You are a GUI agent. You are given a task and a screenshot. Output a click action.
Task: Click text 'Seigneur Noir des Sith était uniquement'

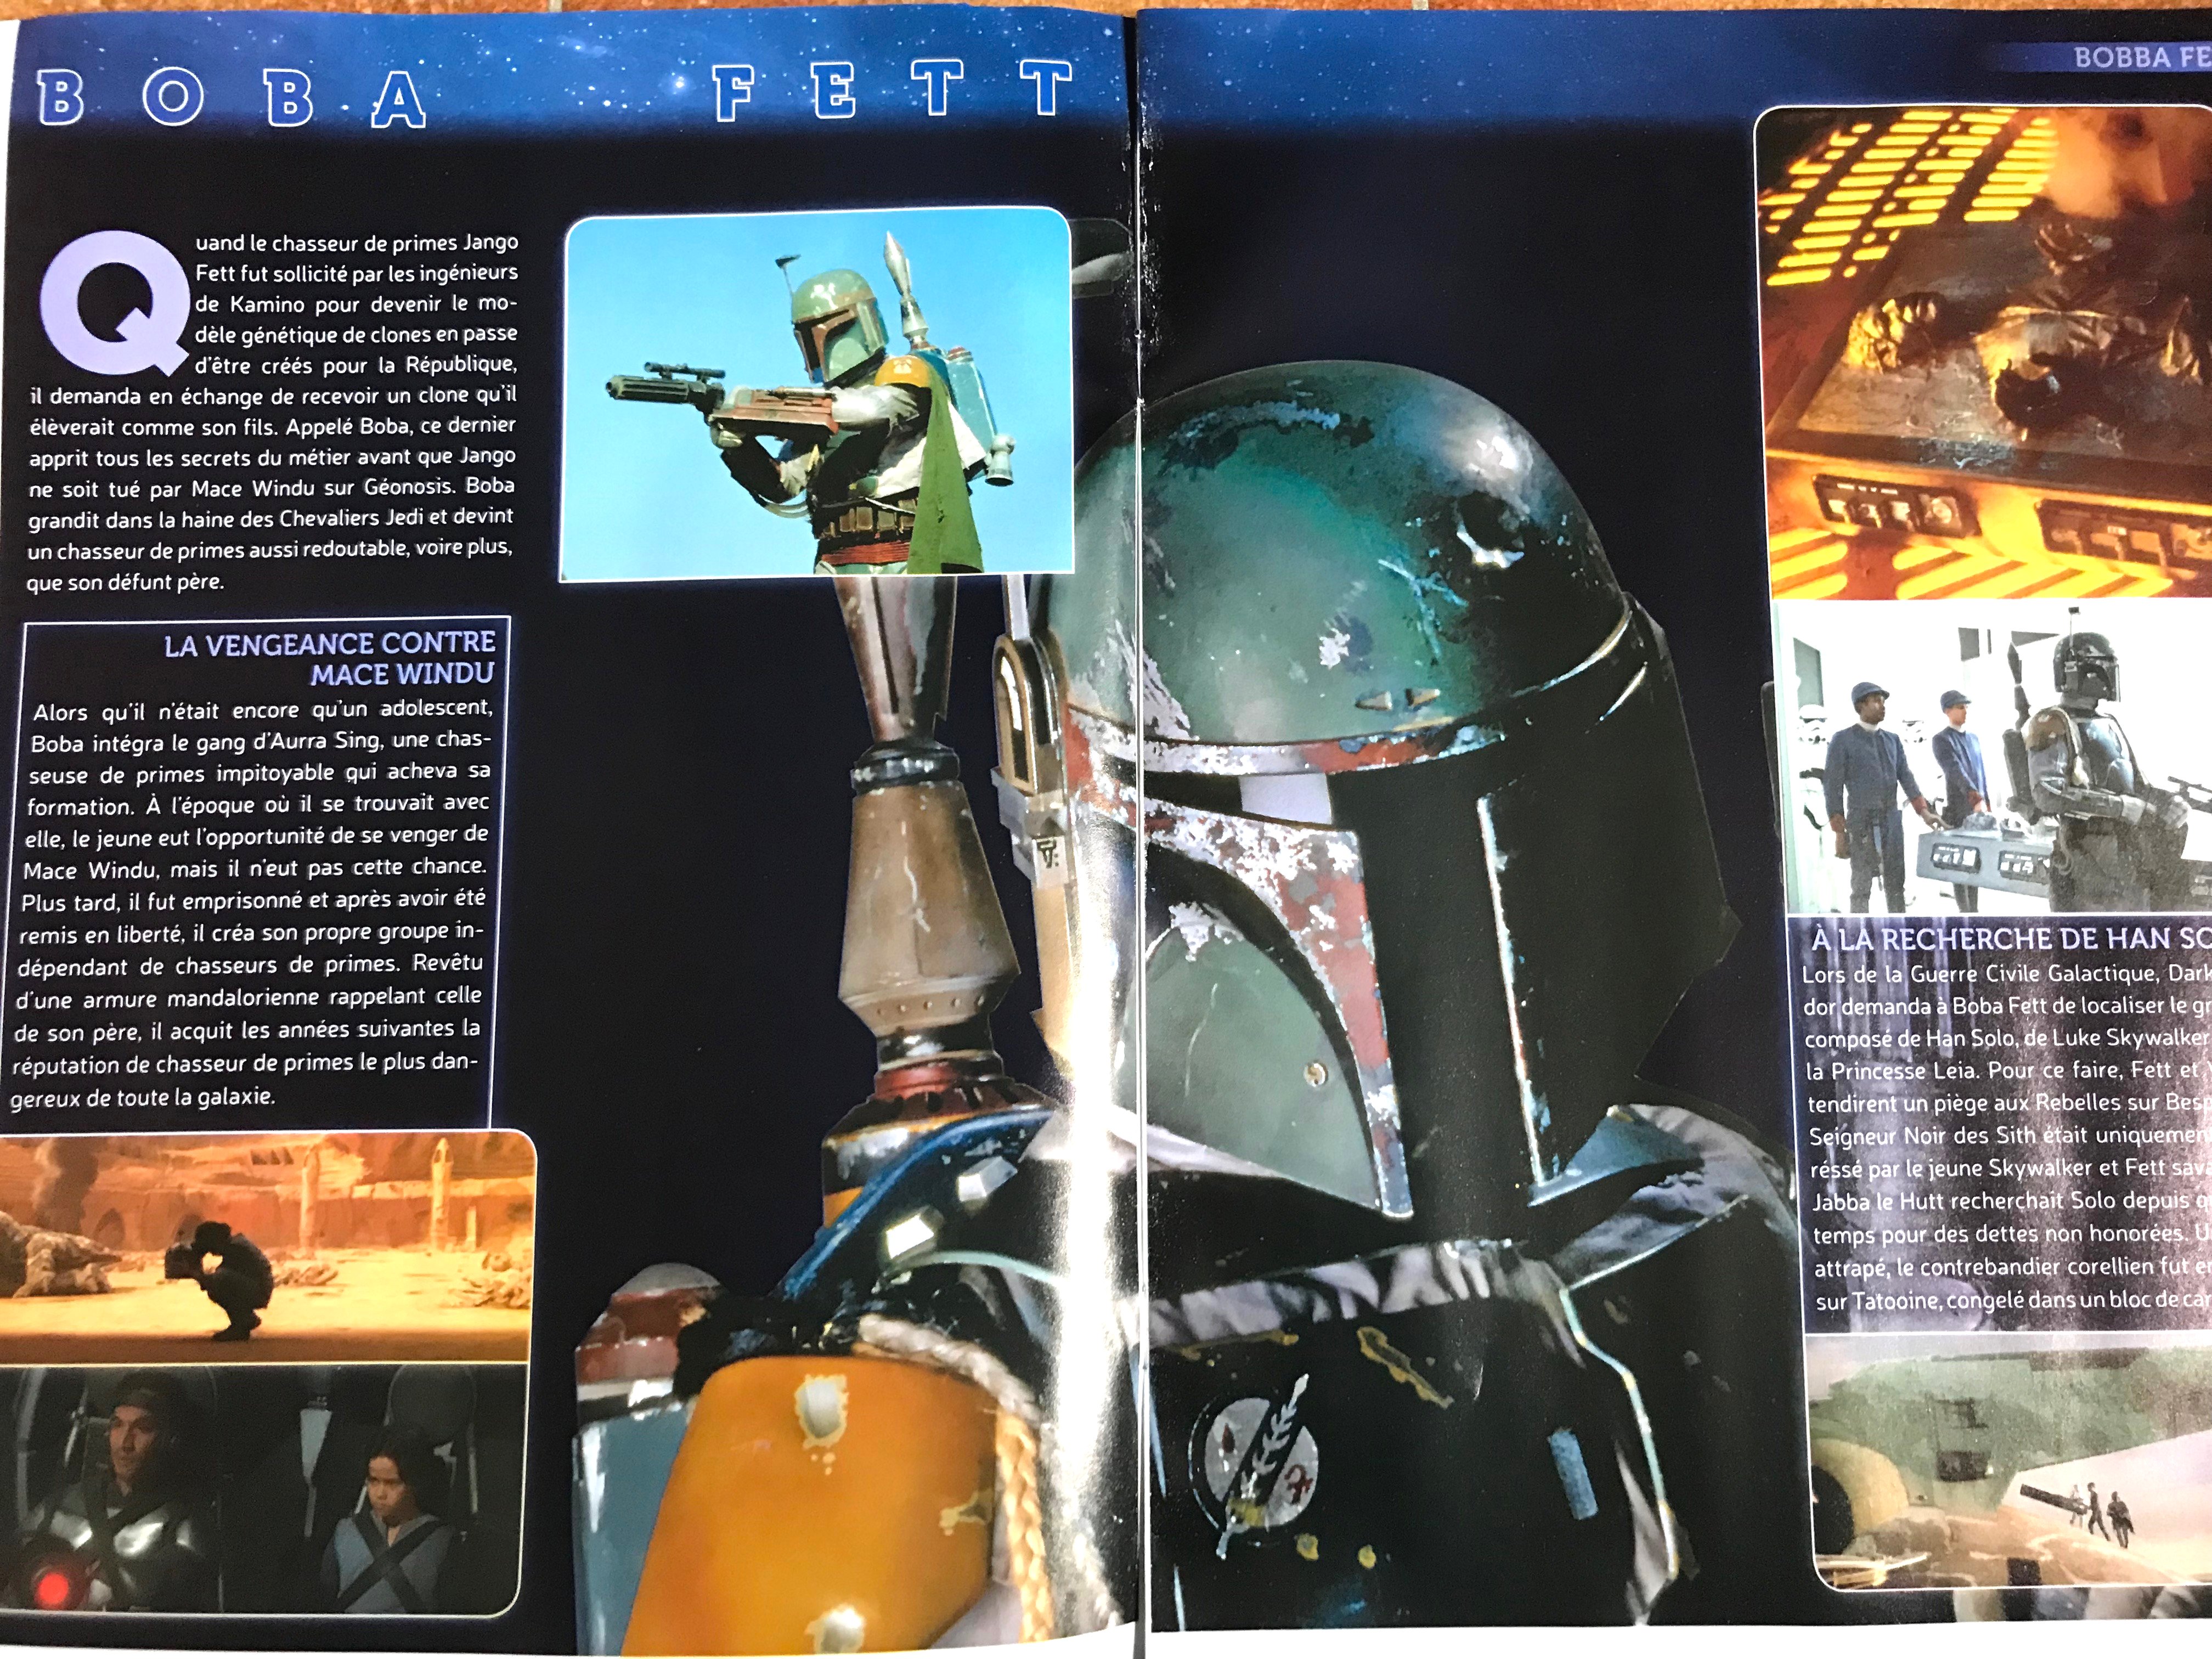[2010, 1136]
